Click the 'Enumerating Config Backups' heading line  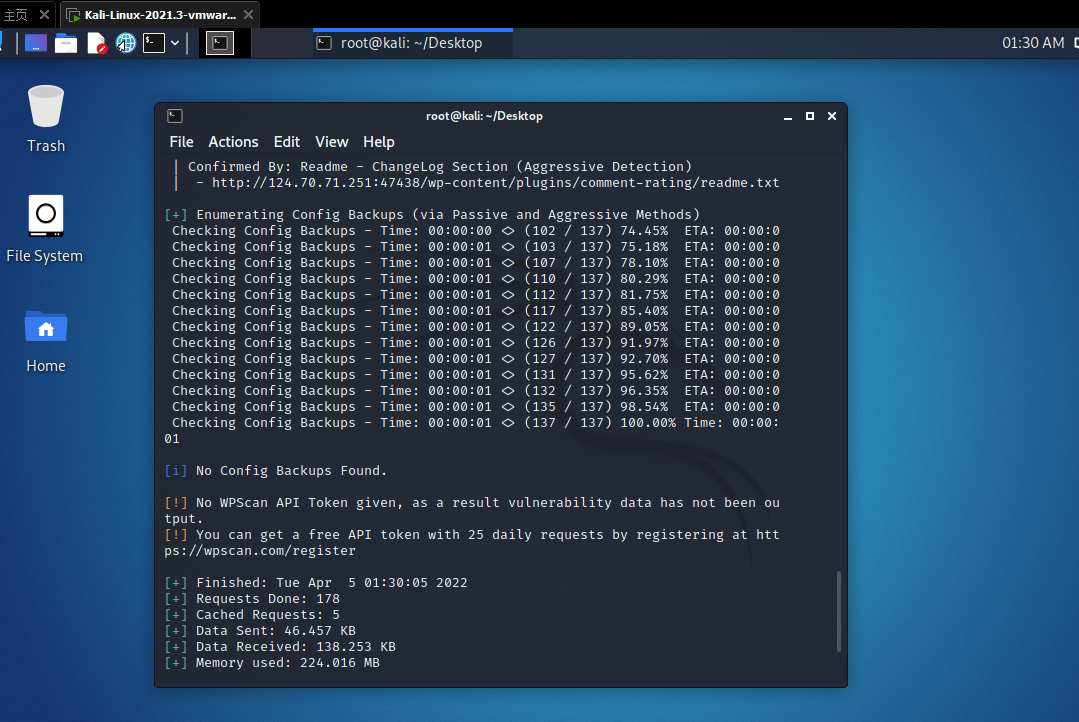click(432, 215)
